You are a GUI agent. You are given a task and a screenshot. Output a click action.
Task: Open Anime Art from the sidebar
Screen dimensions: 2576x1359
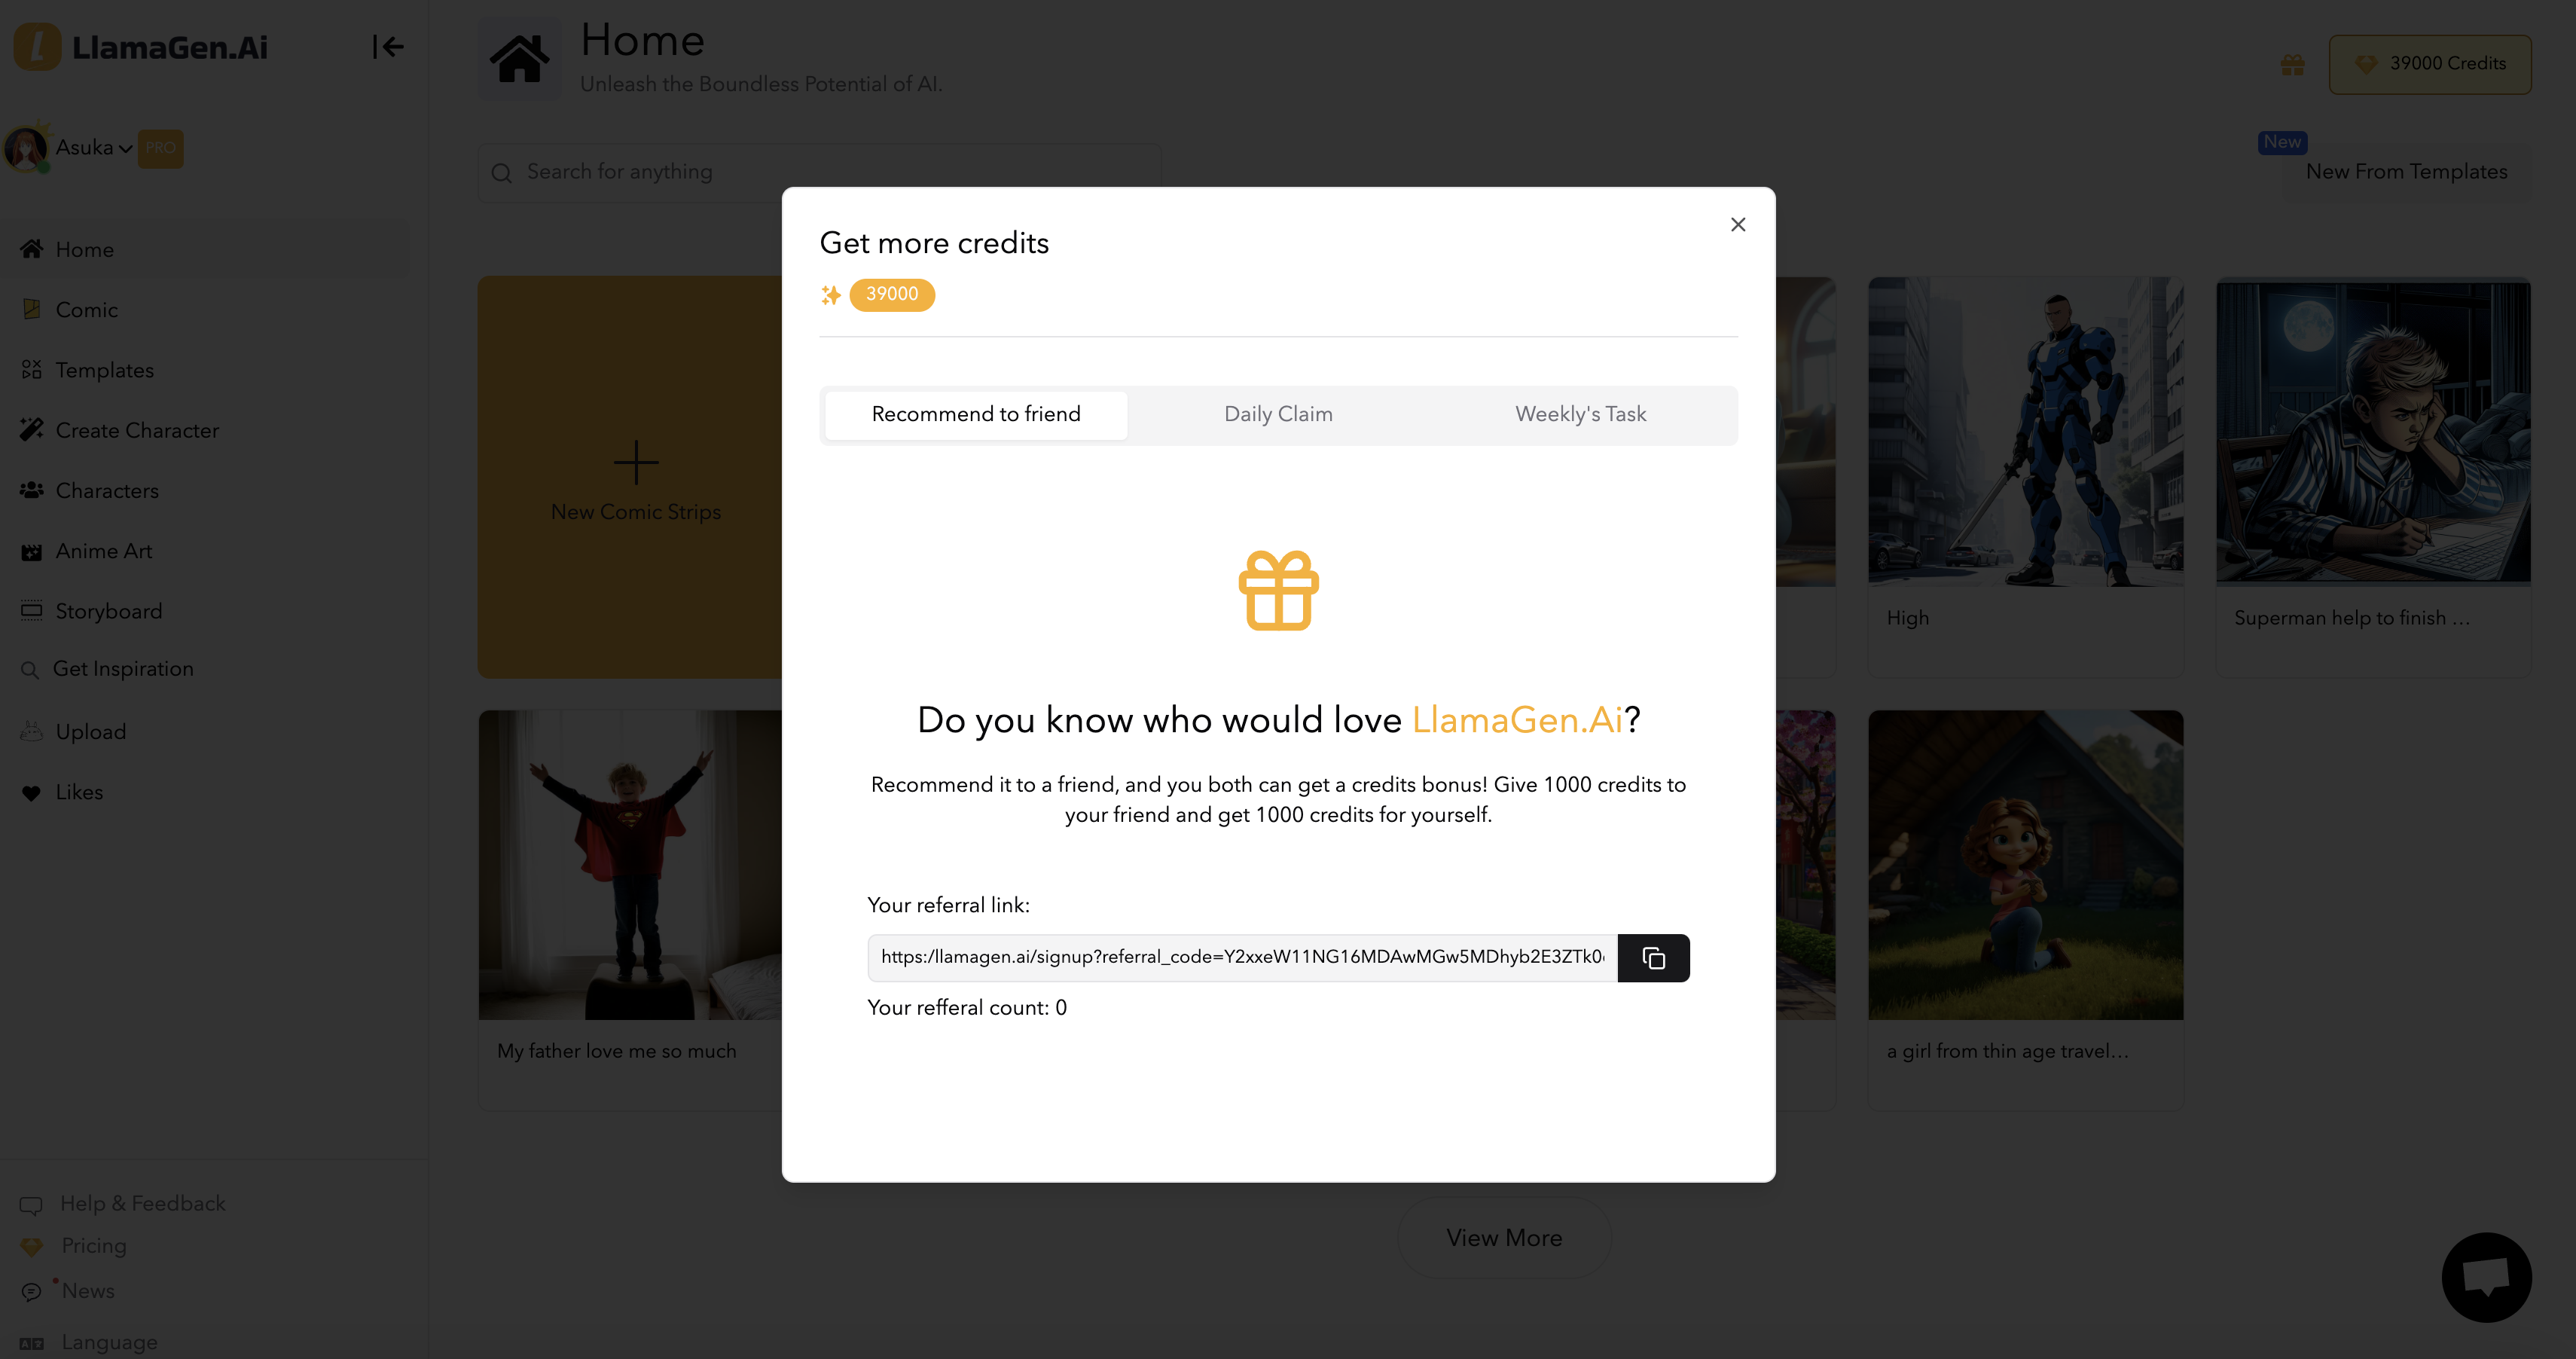tap(103, 551)
